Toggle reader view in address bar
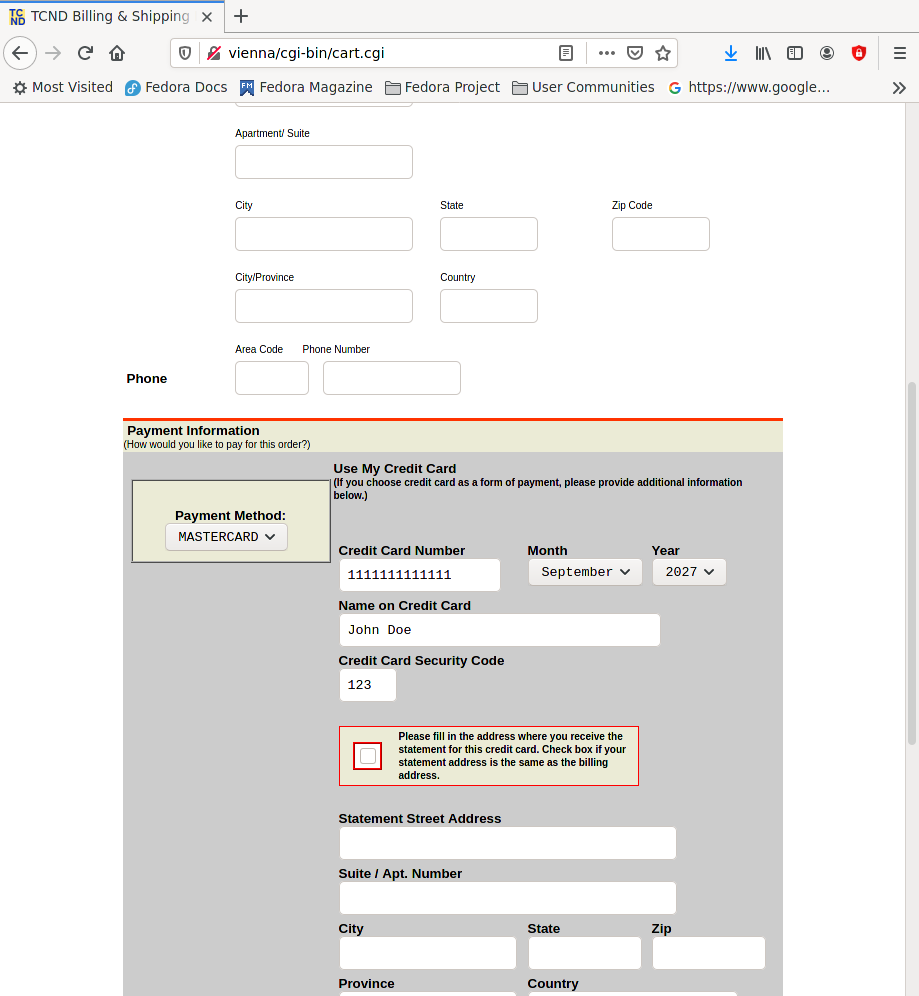The width and height of the screenshot is (919, 996). (x=566, y=53)
